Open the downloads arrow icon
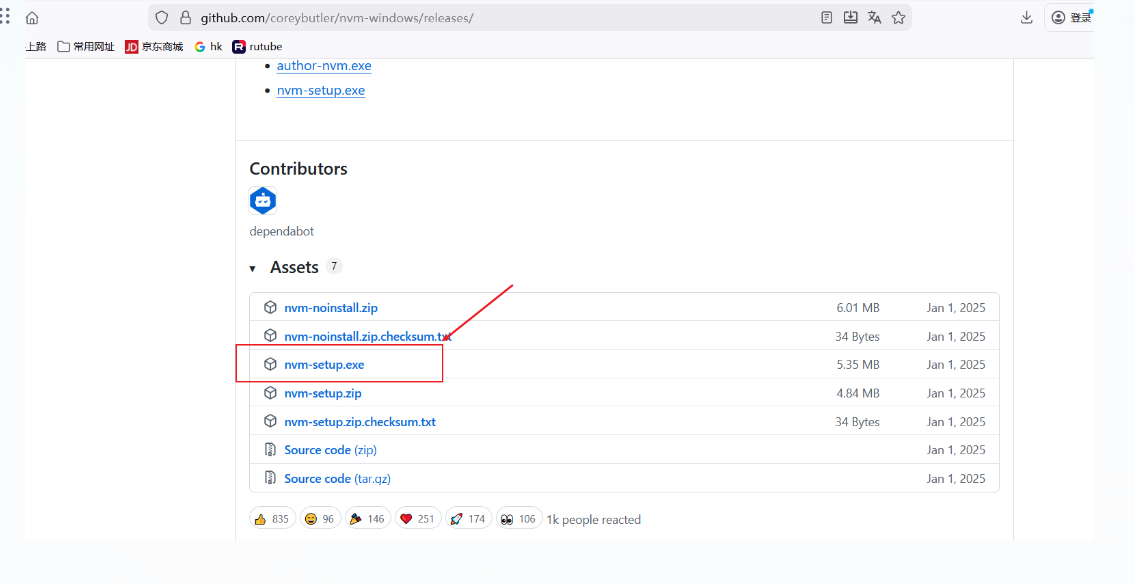Viewport: 1135px width, 584px height. click(1026, 18)
